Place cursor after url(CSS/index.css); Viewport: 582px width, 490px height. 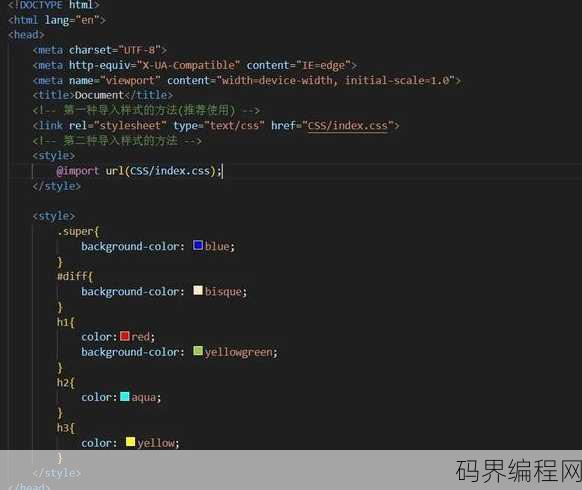(x=222, y=171)
